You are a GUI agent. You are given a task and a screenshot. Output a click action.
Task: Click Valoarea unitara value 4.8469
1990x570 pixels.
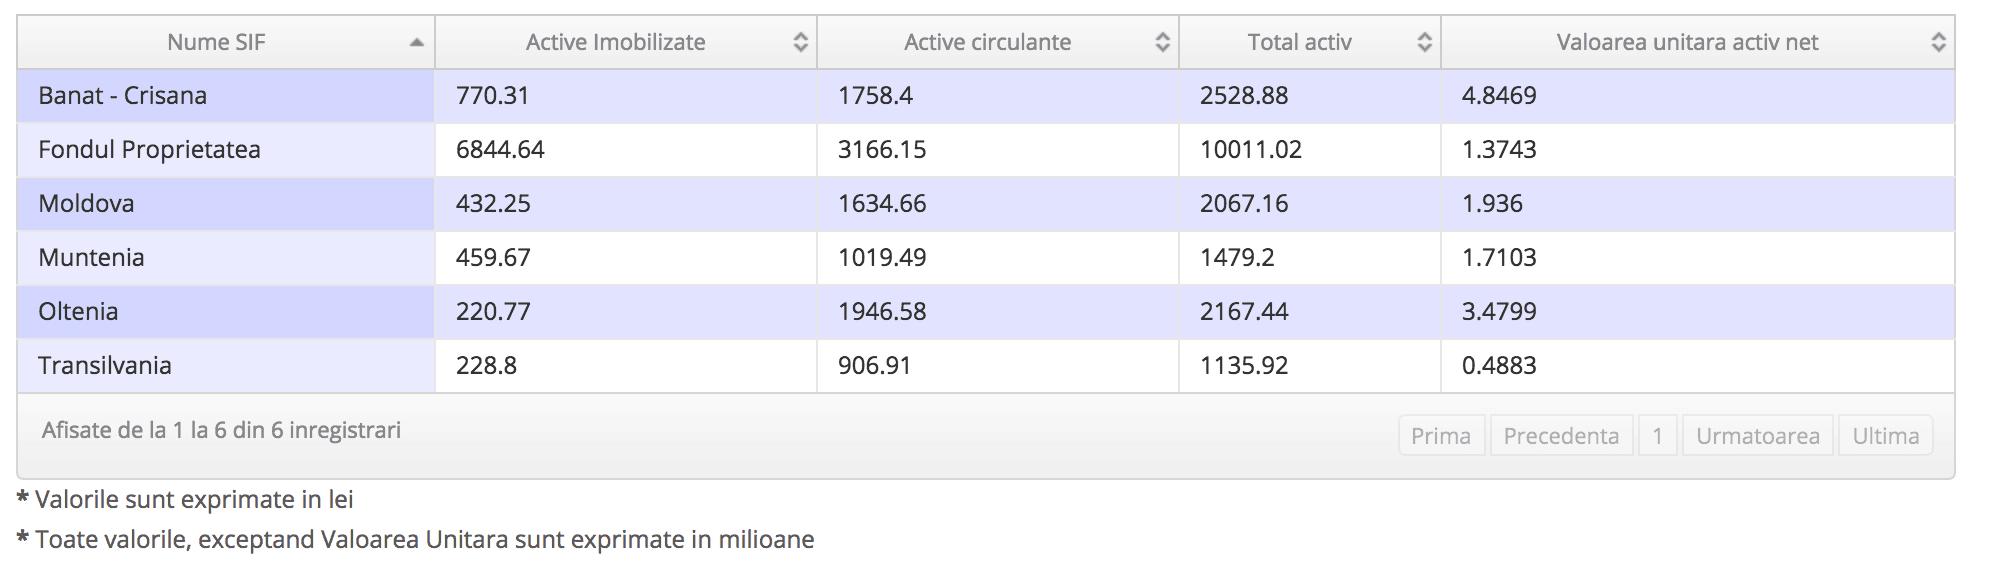coord(1499,96)
